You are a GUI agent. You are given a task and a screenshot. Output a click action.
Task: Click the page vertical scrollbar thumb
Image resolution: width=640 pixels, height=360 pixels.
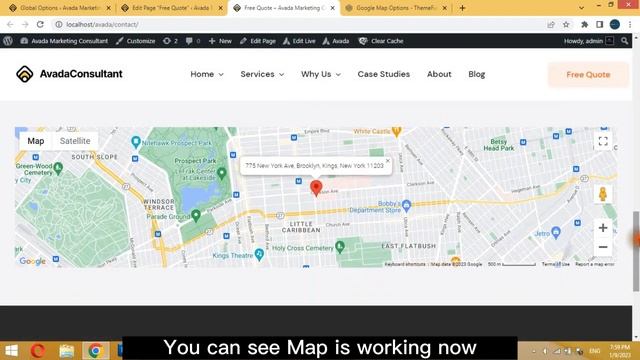636,251
